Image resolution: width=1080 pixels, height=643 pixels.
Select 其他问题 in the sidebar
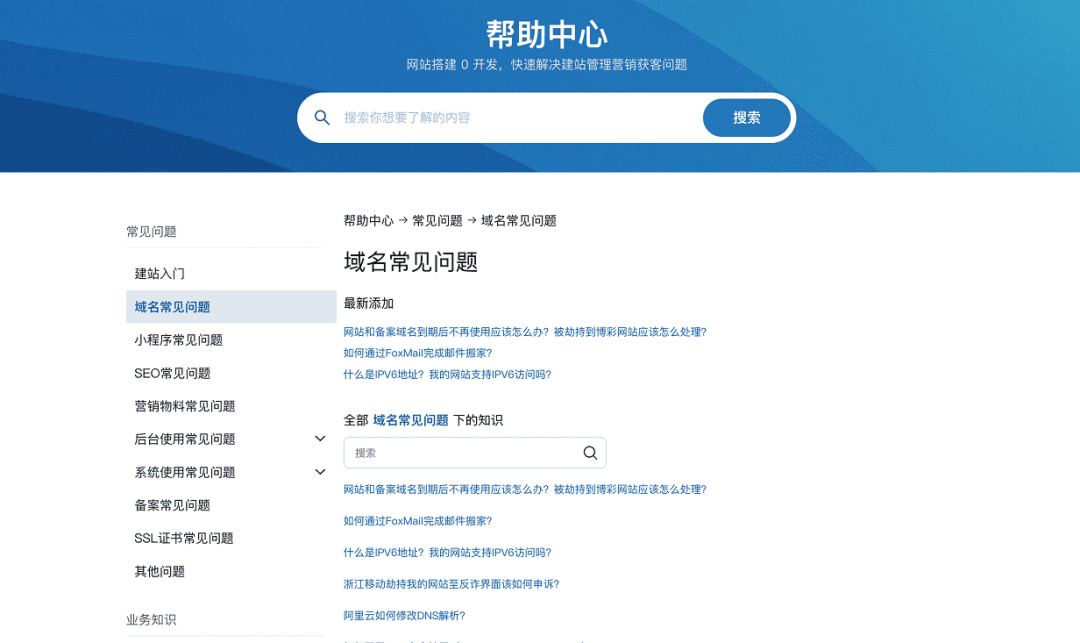pos(160,571)
